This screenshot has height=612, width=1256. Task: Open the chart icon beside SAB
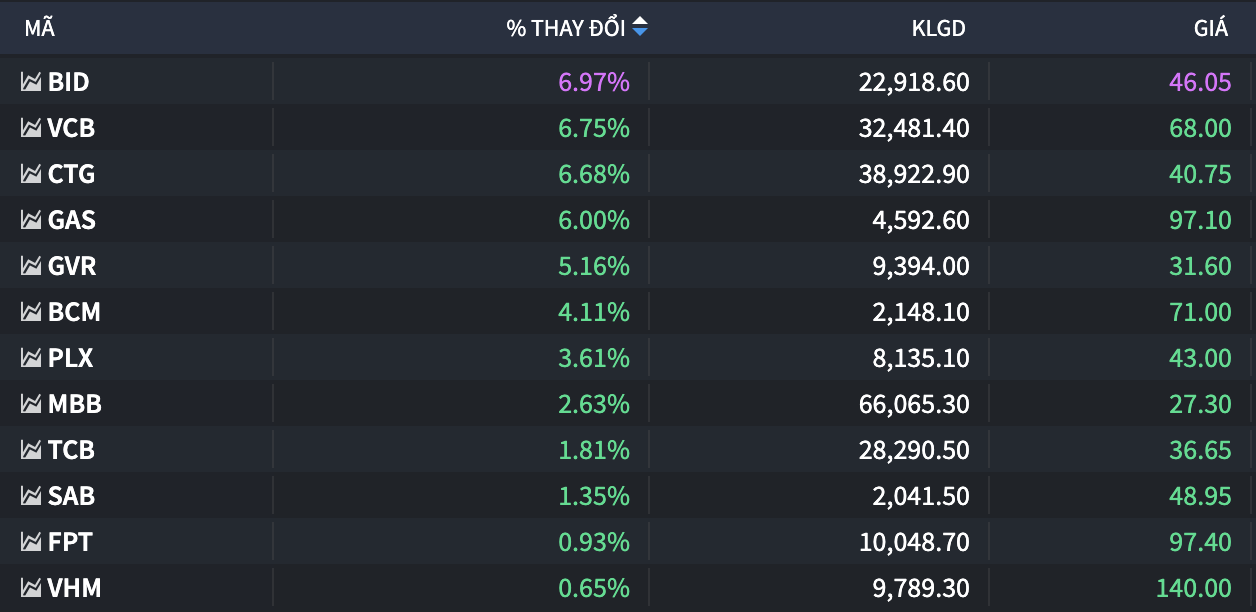[x=31, y=496]
